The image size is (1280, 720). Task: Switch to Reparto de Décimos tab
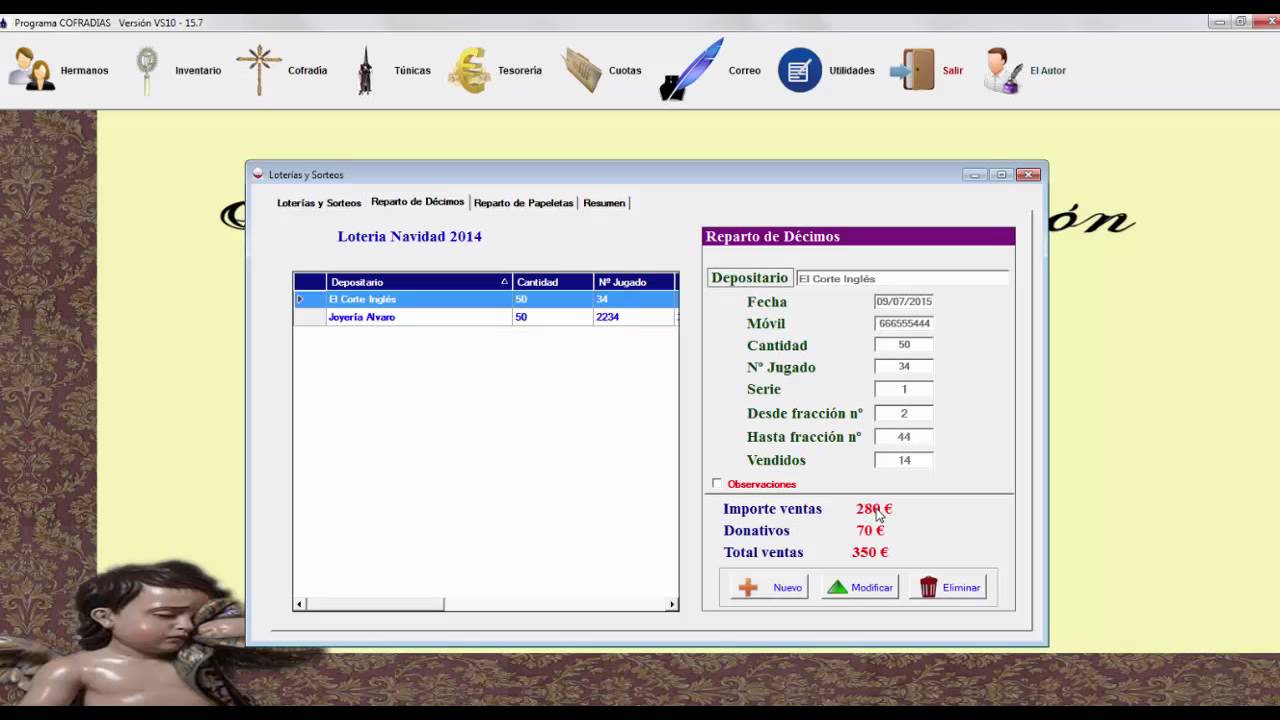(x=417, y=202)
